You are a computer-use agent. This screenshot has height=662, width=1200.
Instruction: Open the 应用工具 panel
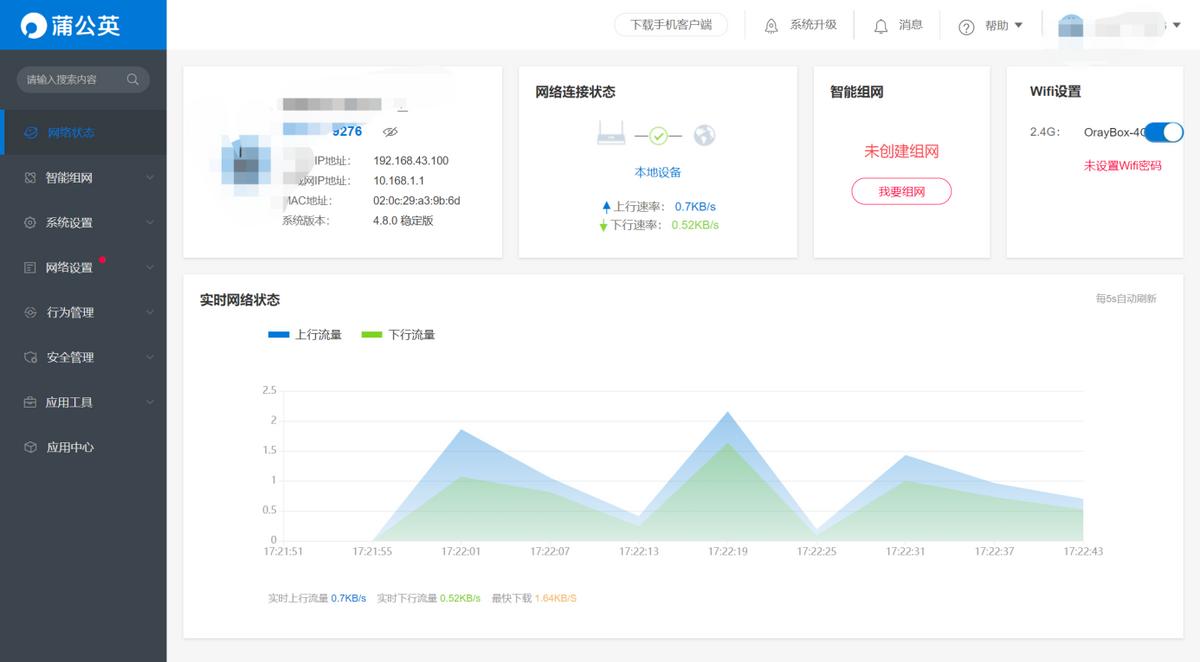tap(68, 402)
